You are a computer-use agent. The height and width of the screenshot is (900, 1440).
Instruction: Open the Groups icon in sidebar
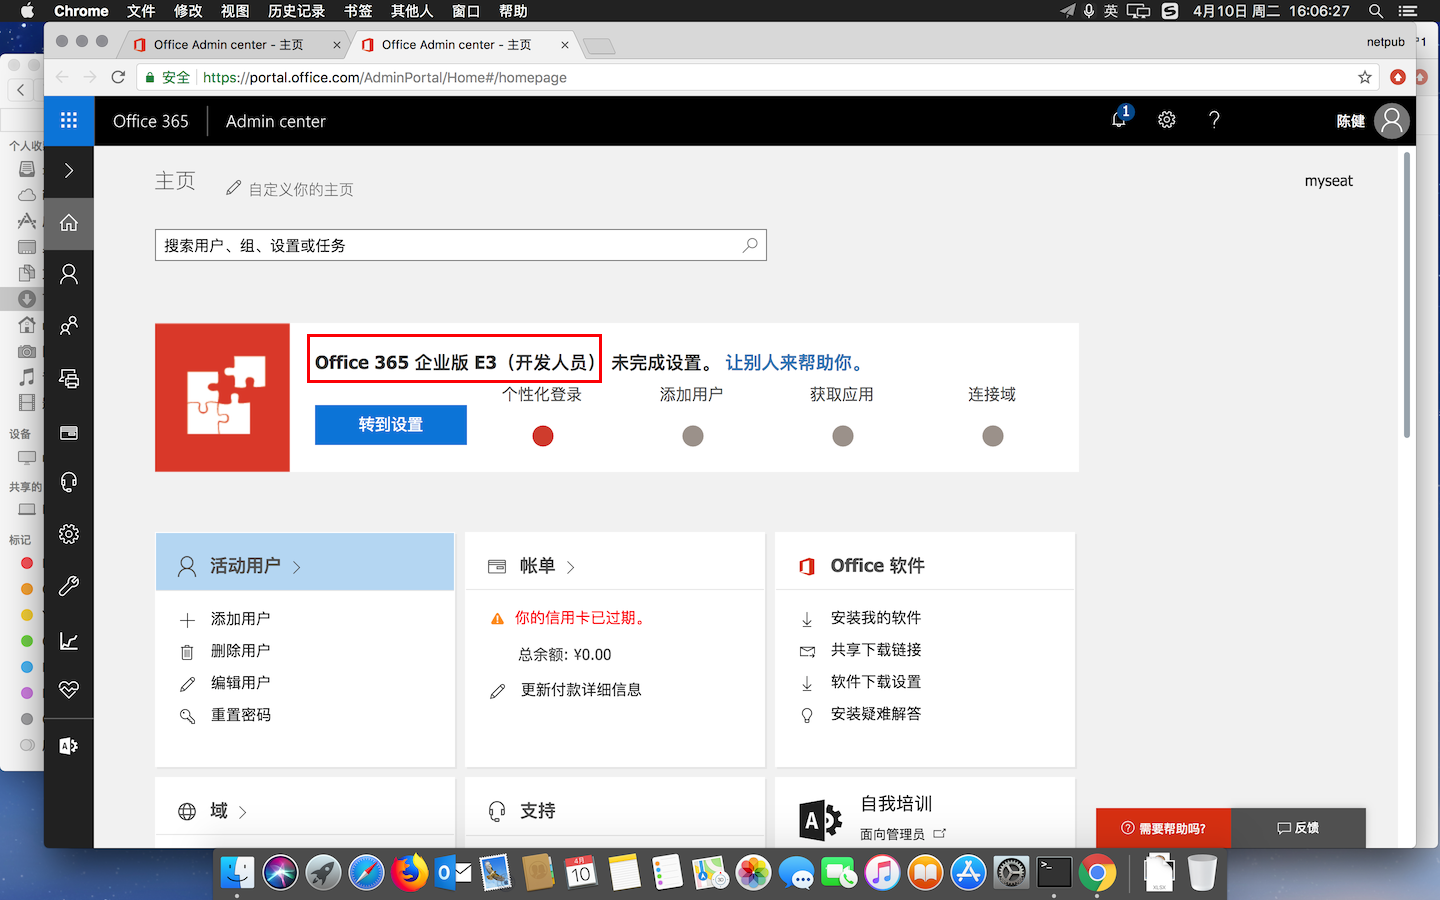[x=69, y=326]
